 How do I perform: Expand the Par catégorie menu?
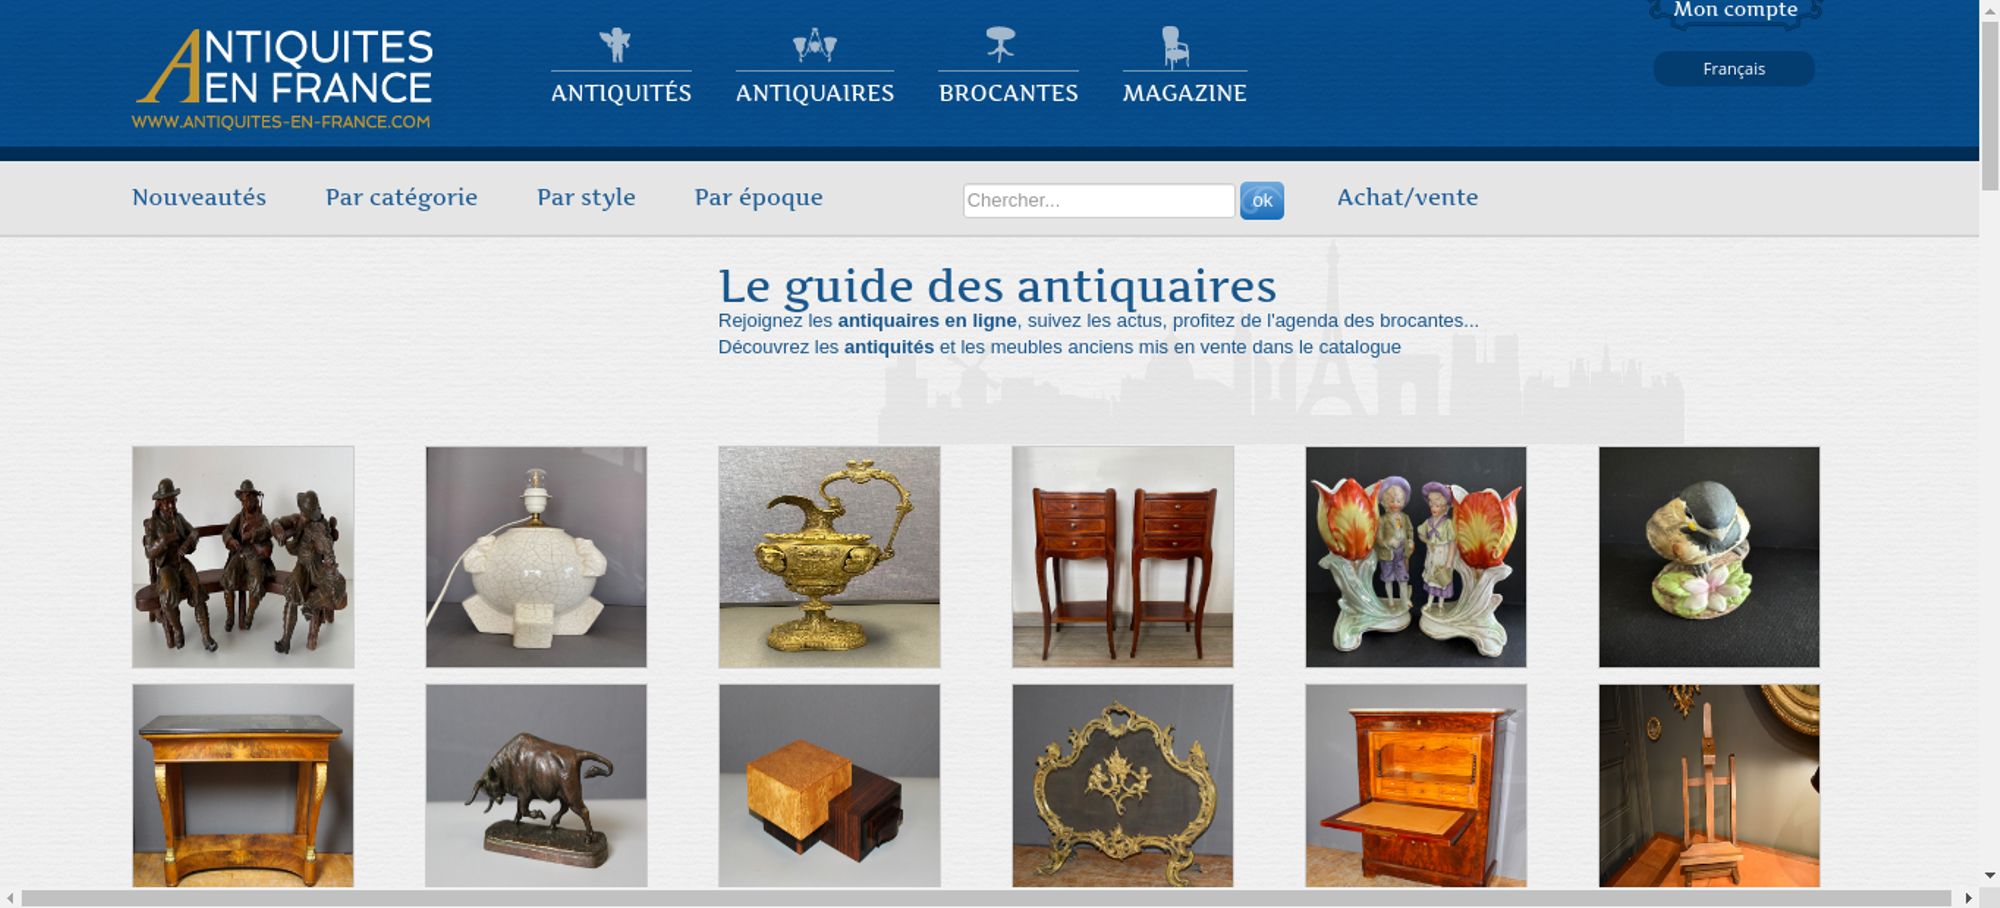[401, 198]
